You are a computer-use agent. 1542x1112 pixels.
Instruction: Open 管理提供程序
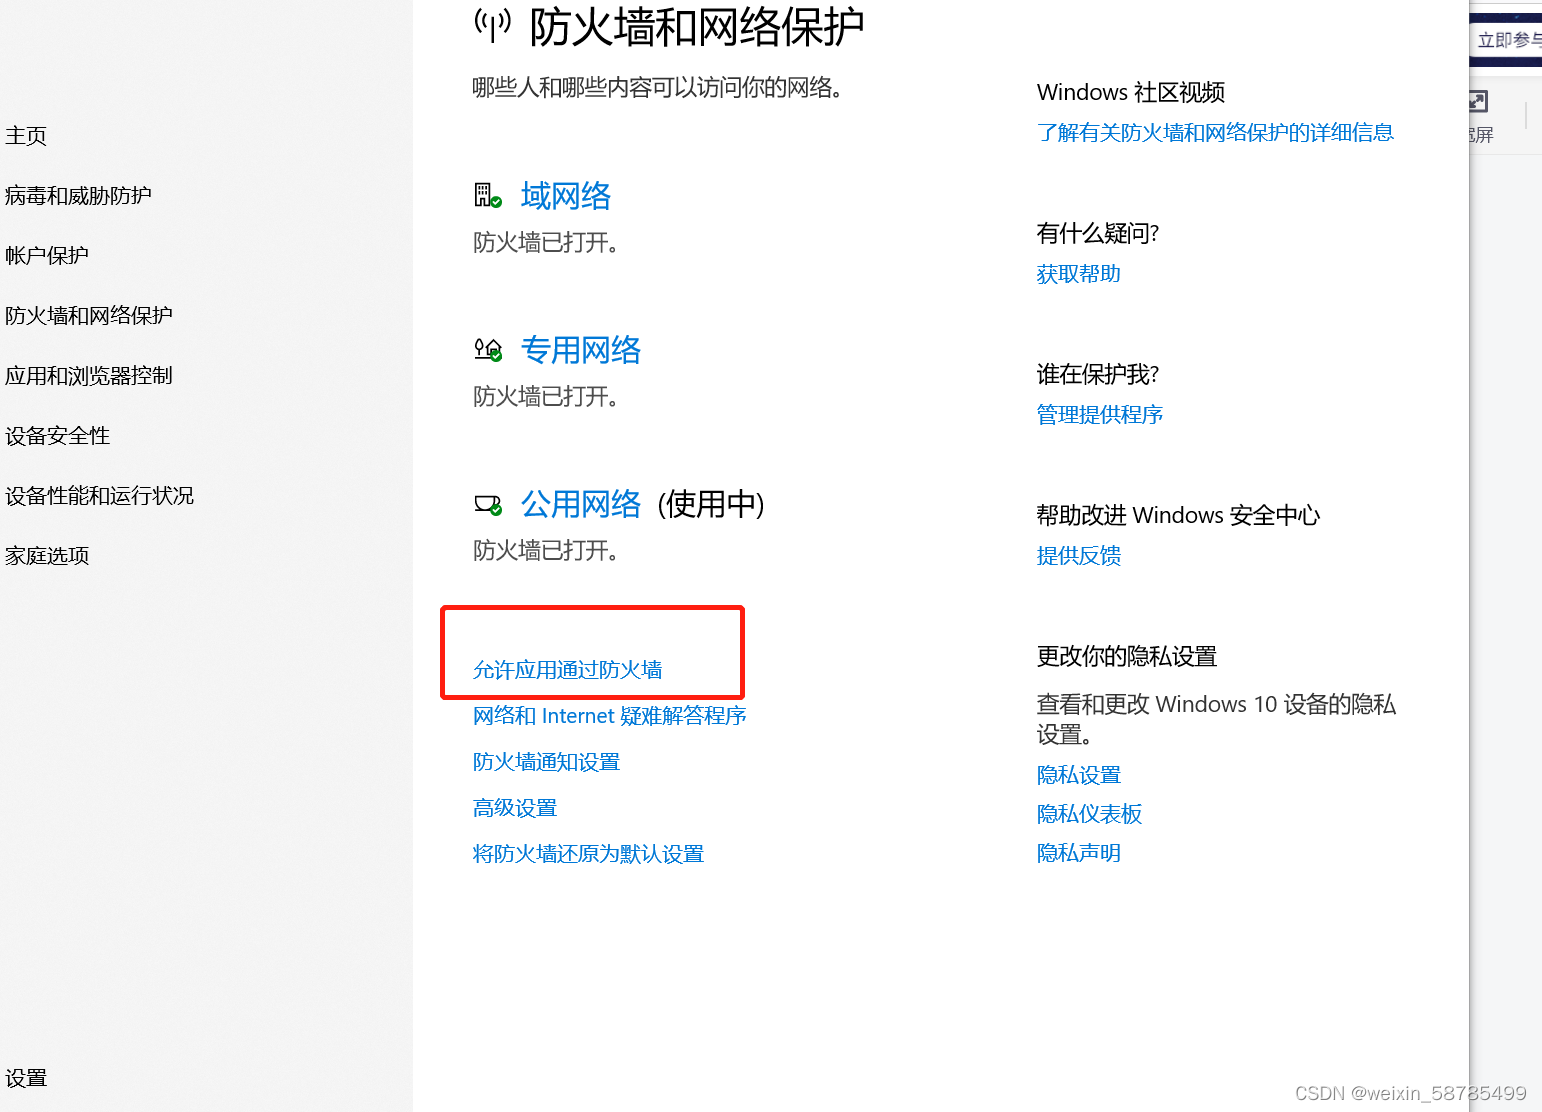tap(1099, 414)
